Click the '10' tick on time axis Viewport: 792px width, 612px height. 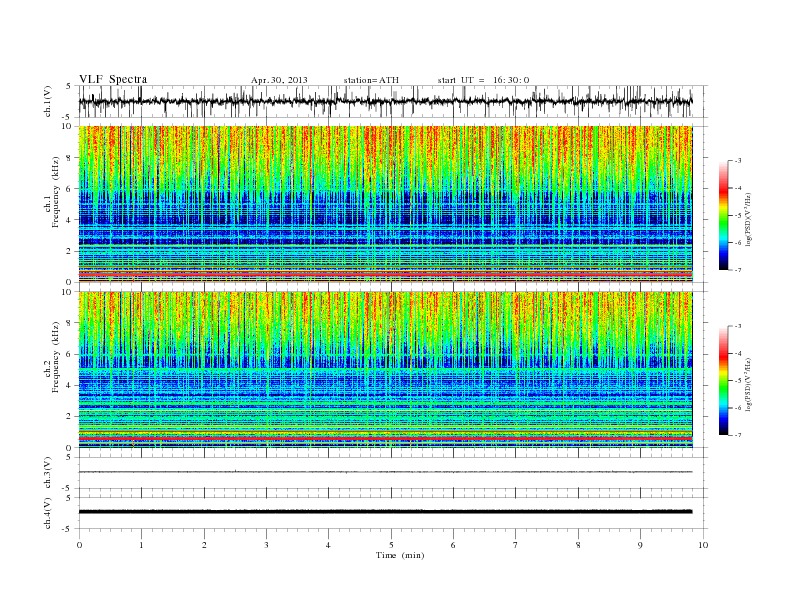pos(703,545)
